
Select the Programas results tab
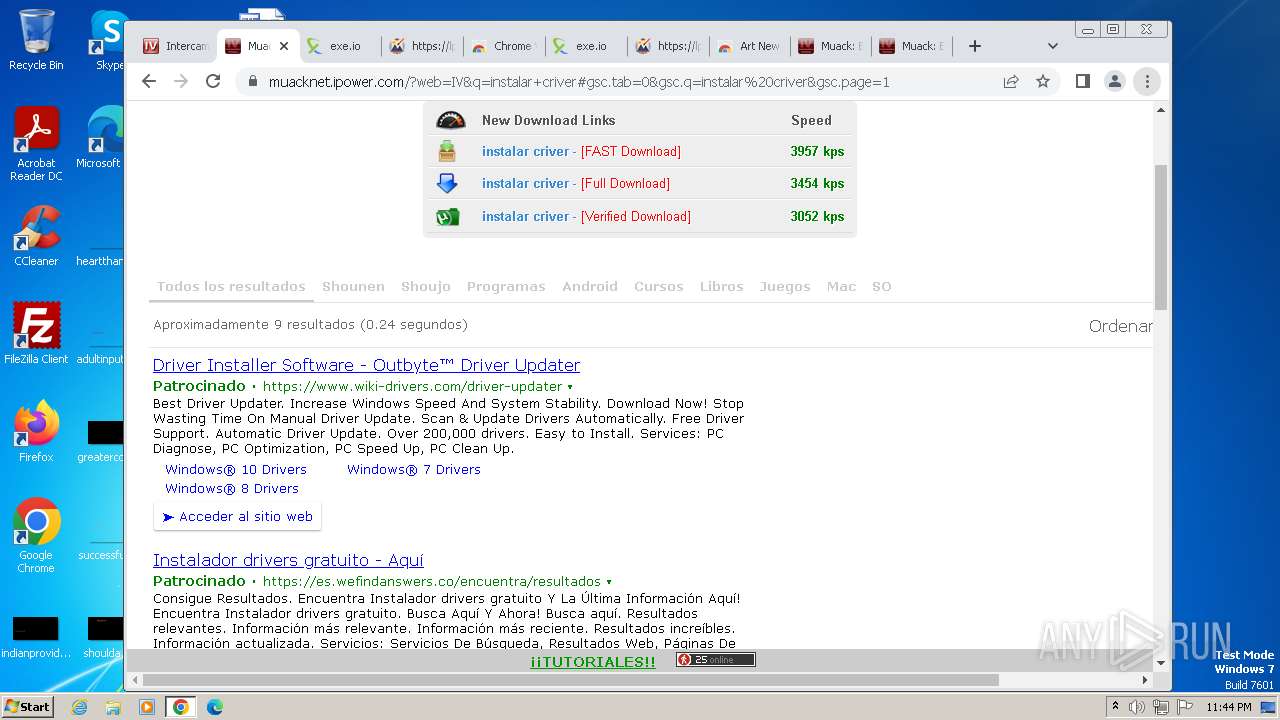506,286
